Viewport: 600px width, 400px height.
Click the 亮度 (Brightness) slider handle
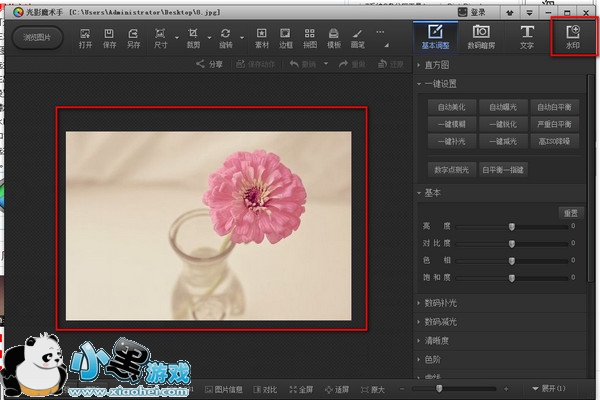point(512,227)
